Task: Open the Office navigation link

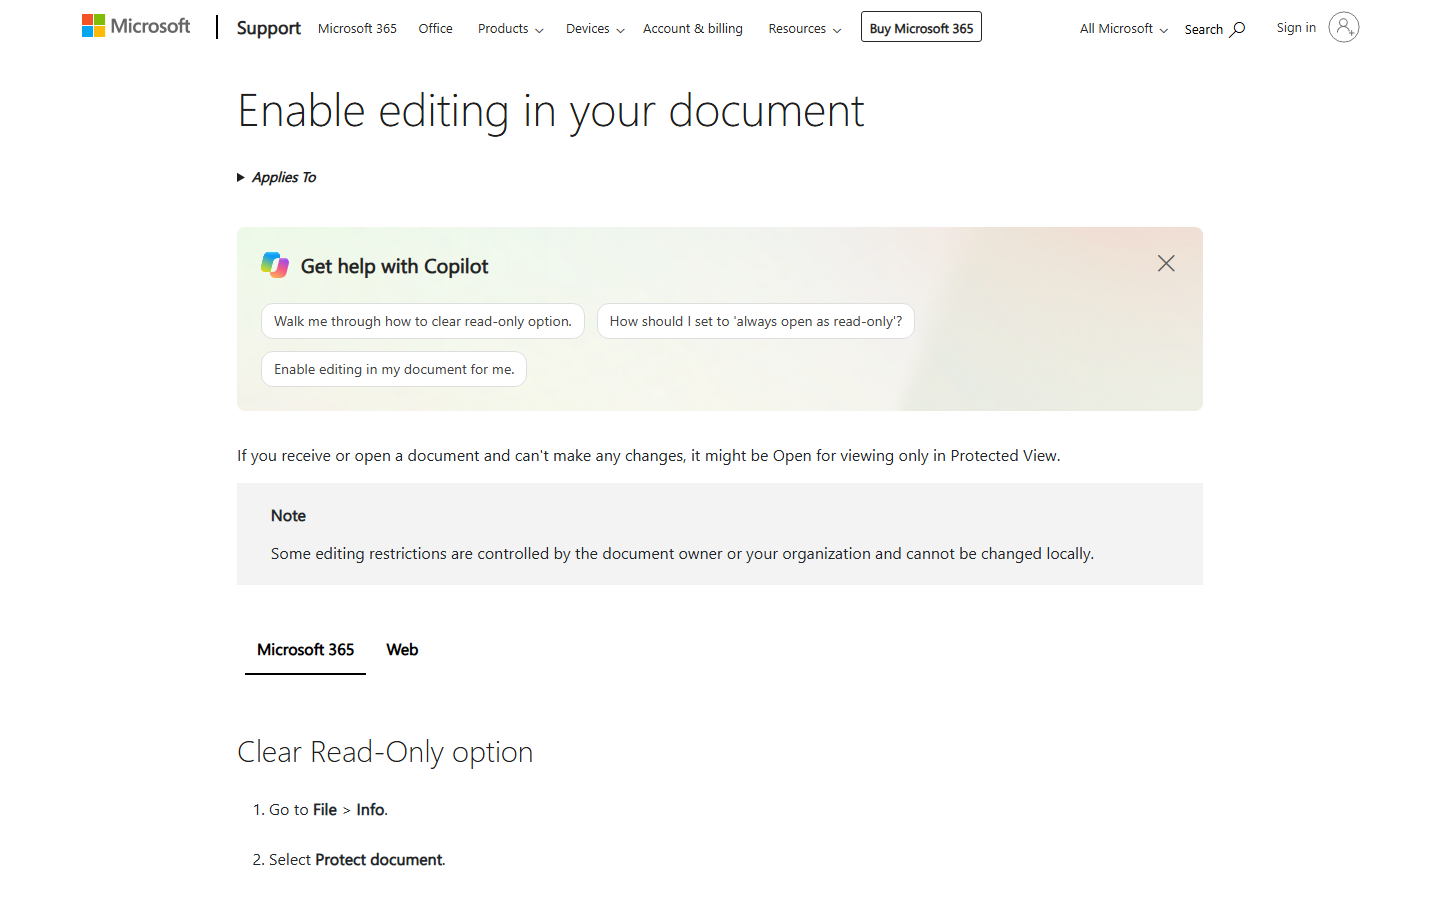Action: [435, 28]
